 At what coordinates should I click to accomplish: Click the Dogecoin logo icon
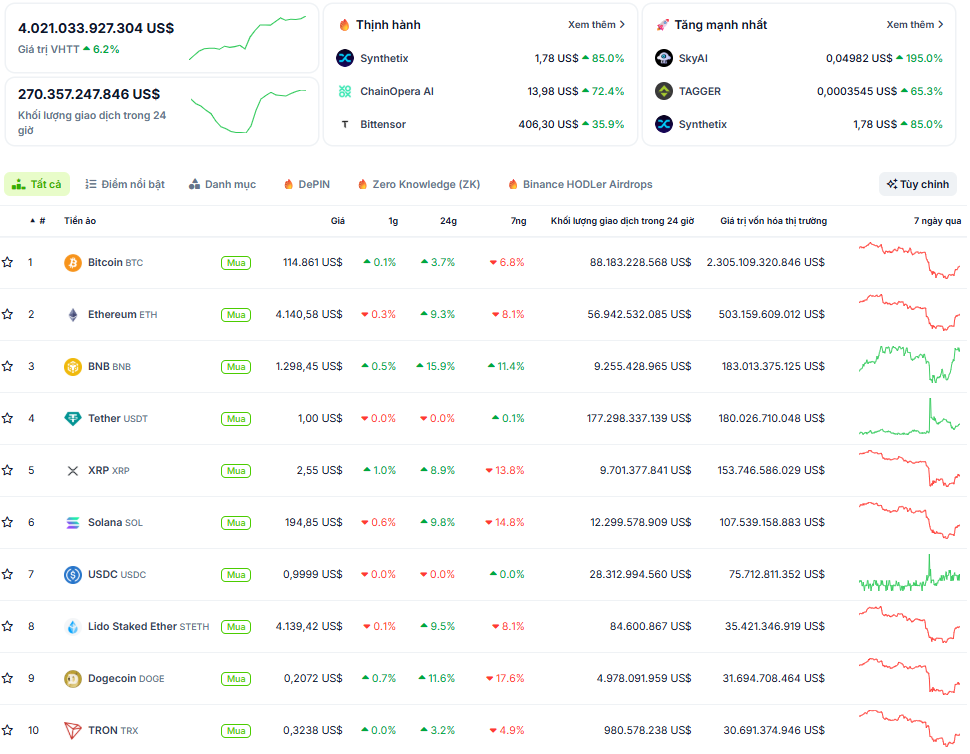point(72,679)
